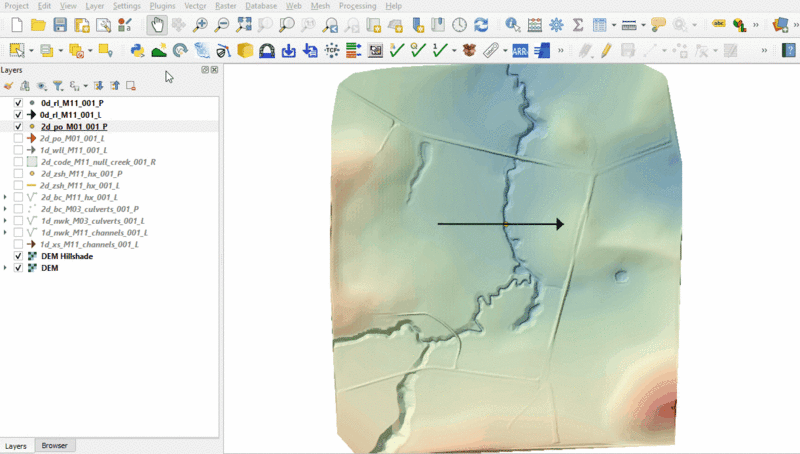The width and height of the screenshot is (800, 454).
Task: Select the Pan Map hand tool
Action: pyautogui.click(x=157, y=24)
